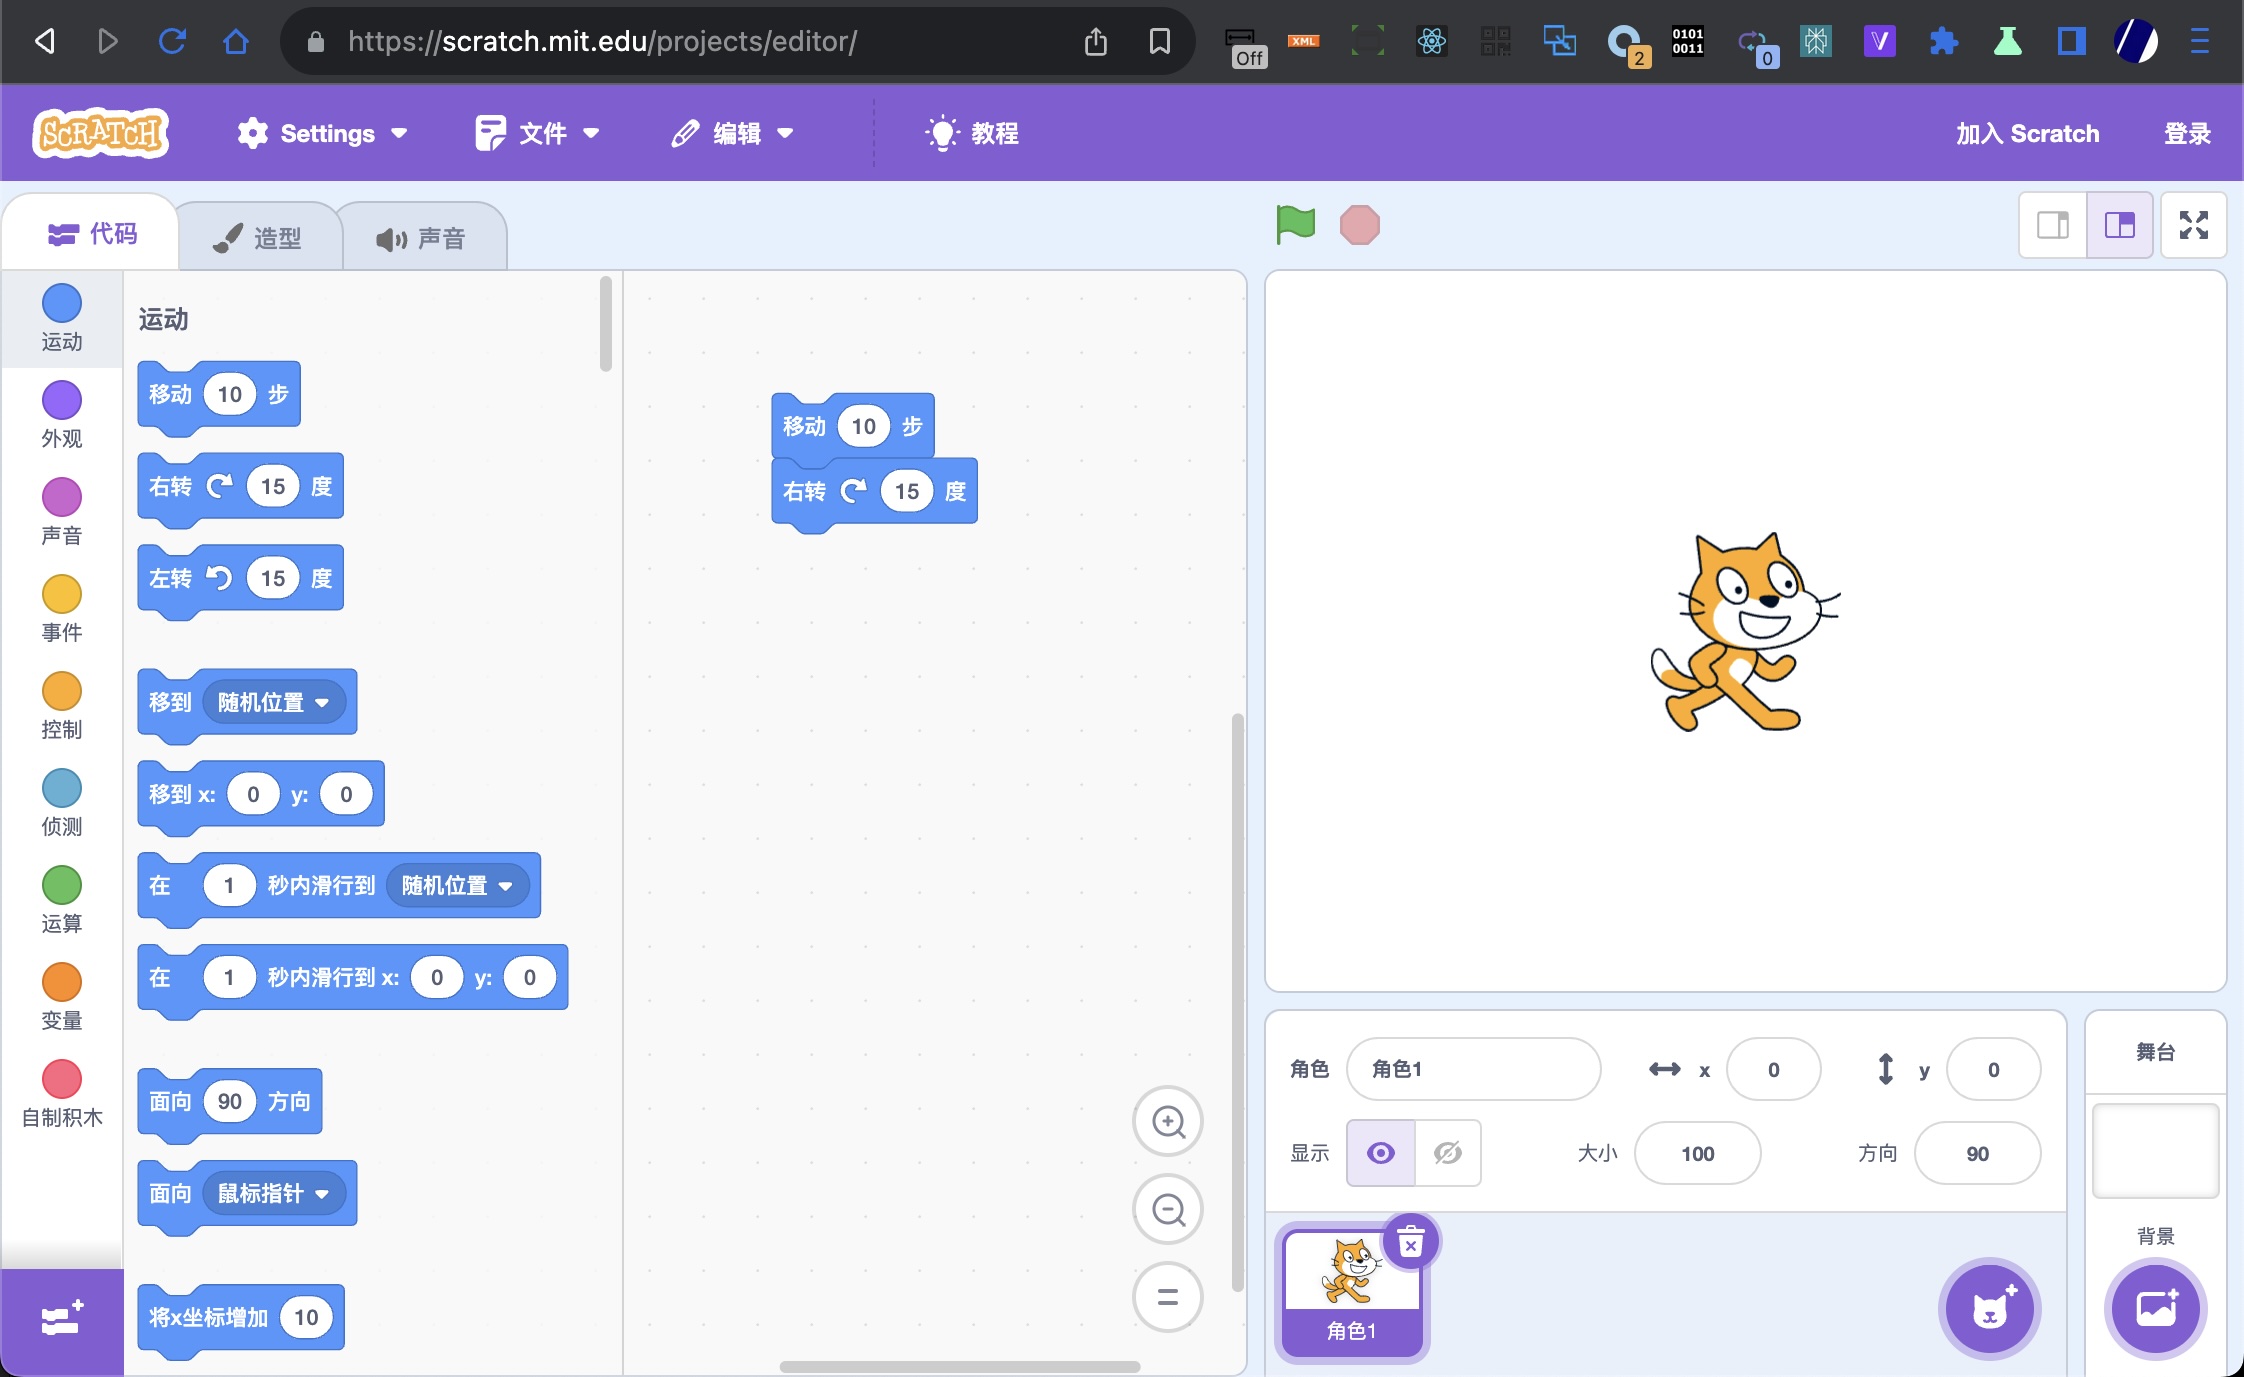Viewport: 2244px width, 1377px height.
Task: Open the 编辑 (Edit) menu
Action: click(x=733, y=133)
